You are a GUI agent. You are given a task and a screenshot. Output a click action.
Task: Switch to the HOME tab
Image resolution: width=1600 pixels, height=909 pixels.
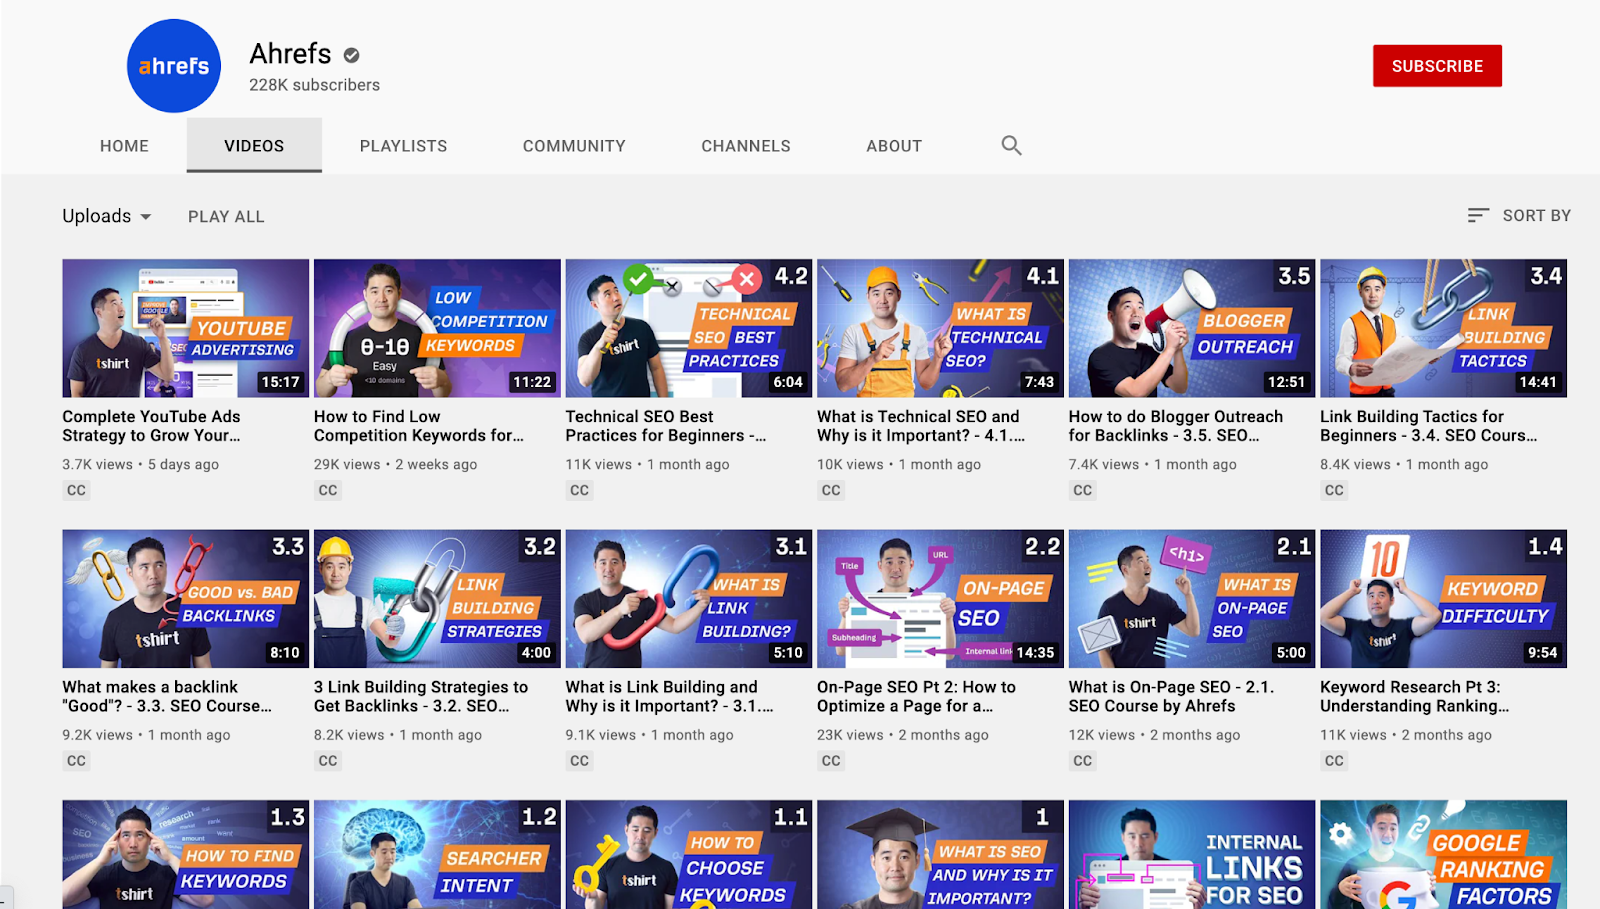[124, 146]
